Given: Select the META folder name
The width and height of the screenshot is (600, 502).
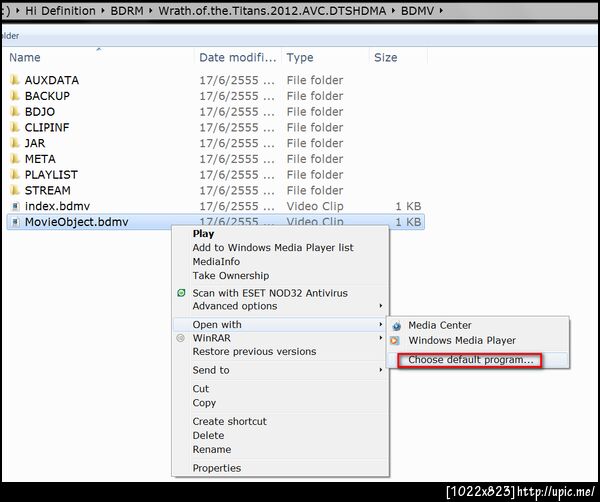Looking at the screenshot, I should pyautogui.click(x=40, y=159).
